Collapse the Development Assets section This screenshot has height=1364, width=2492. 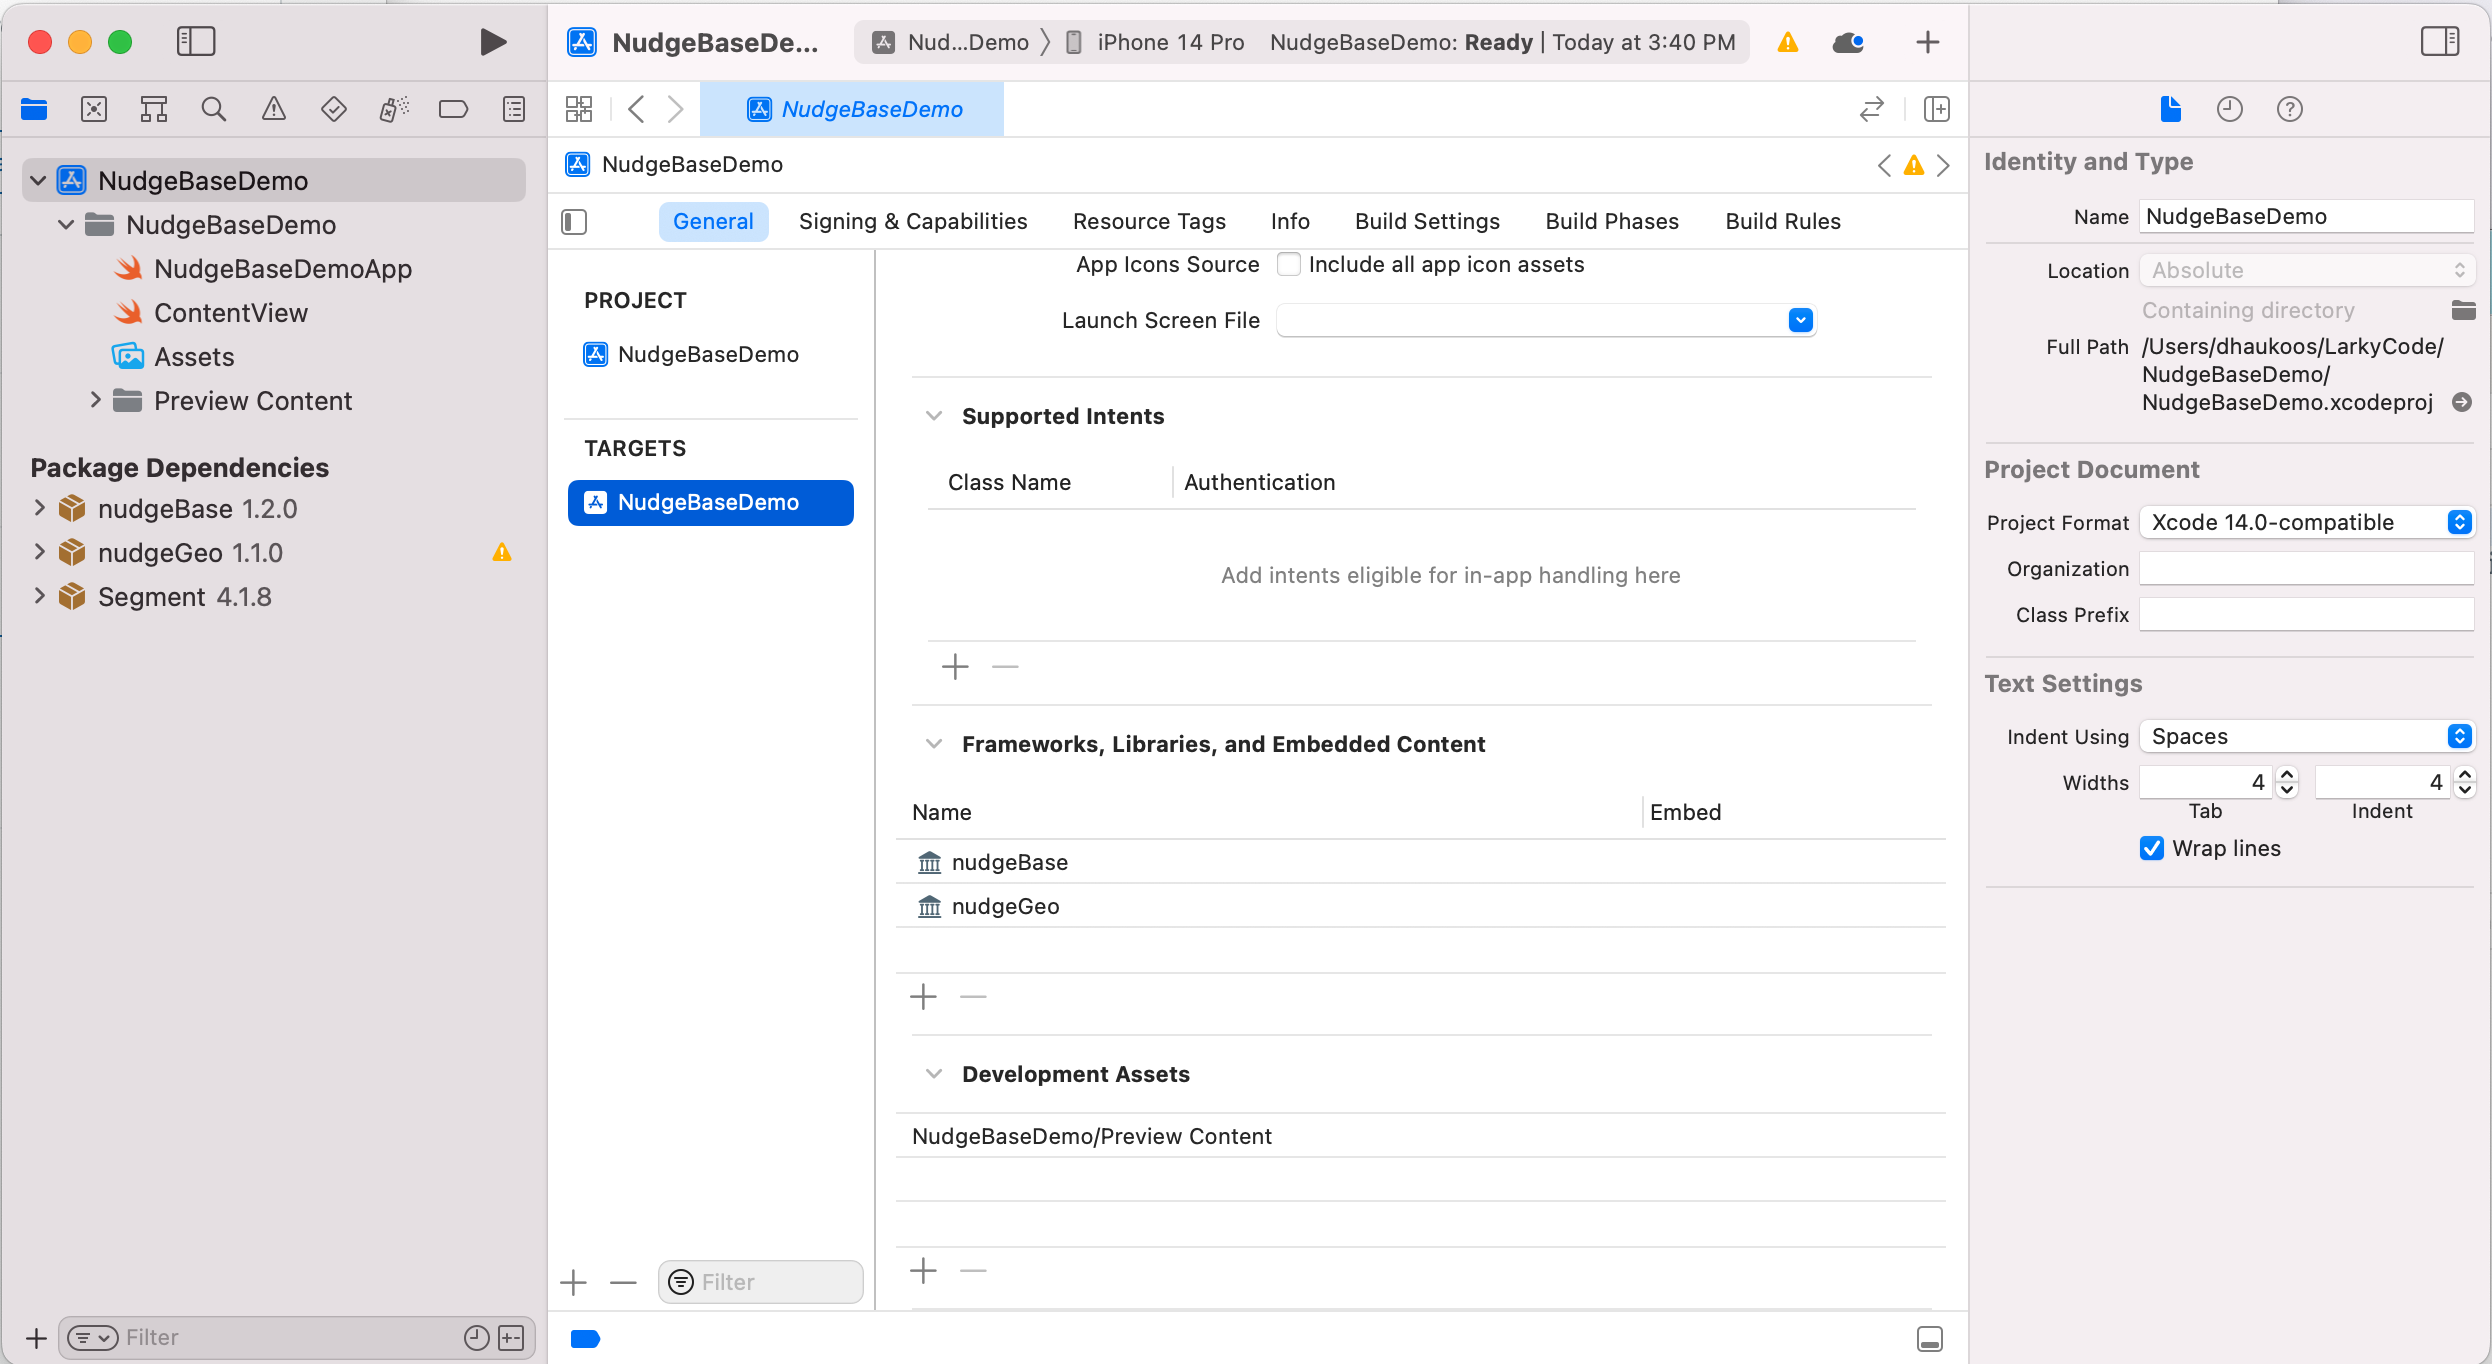click(934, 1074)
